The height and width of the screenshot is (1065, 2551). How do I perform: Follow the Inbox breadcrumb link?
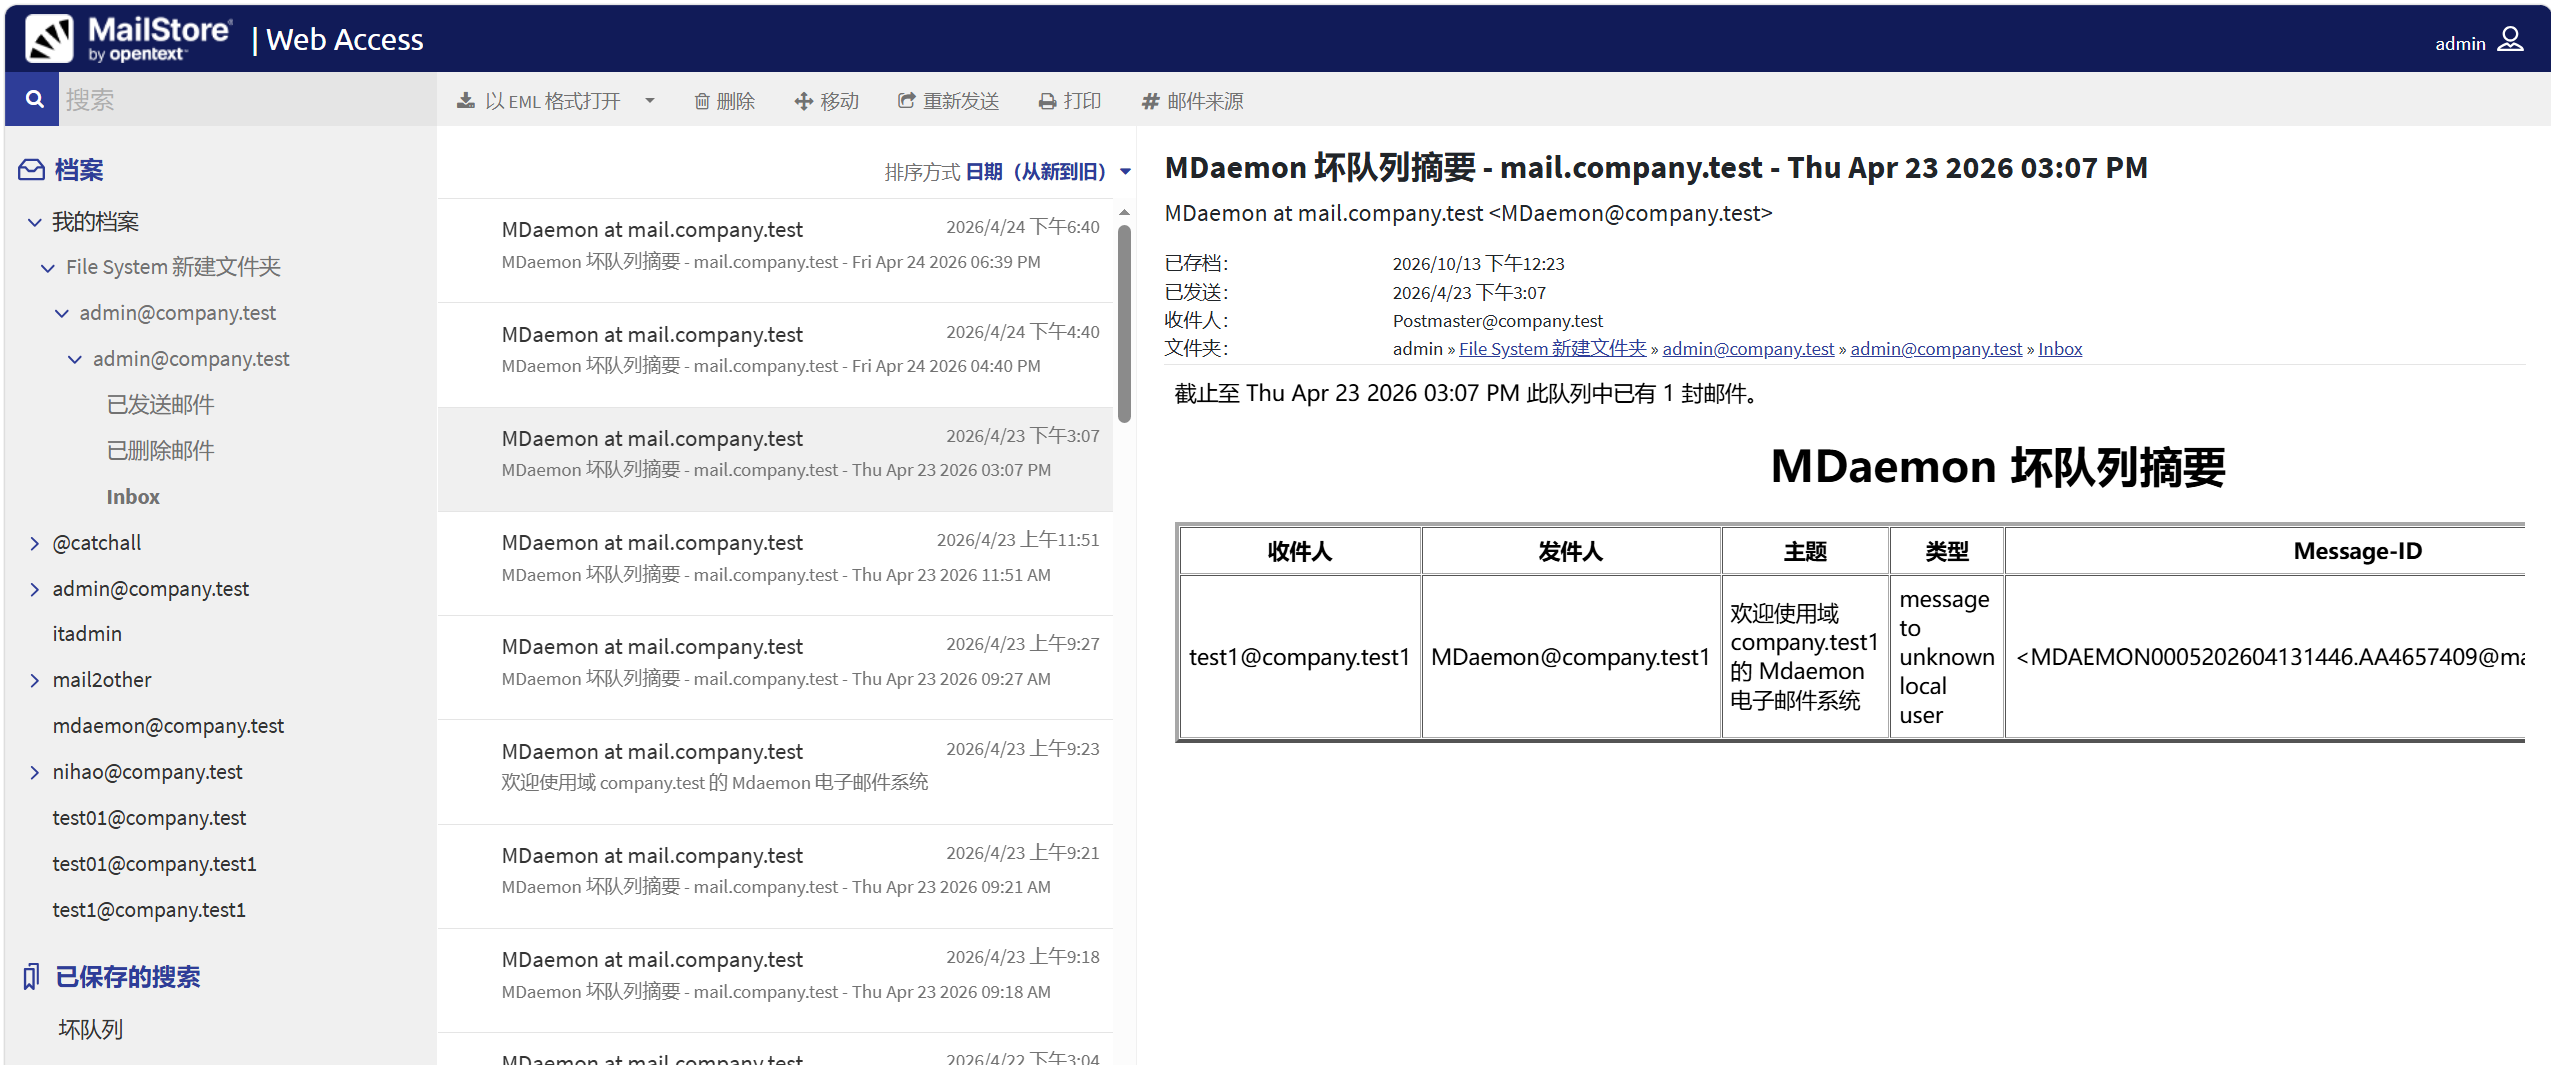2060,349
